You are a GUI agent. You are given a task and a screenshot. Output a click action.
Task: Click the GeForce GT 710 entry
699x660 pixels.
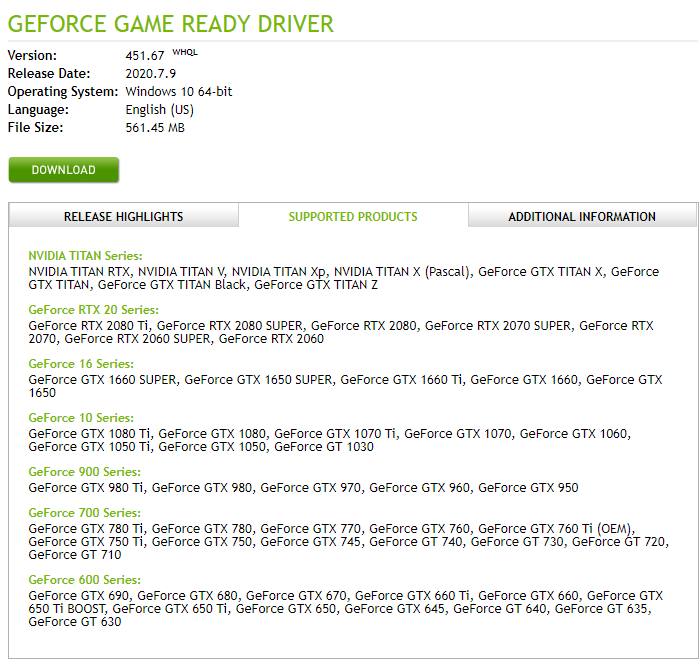(75, 555)
